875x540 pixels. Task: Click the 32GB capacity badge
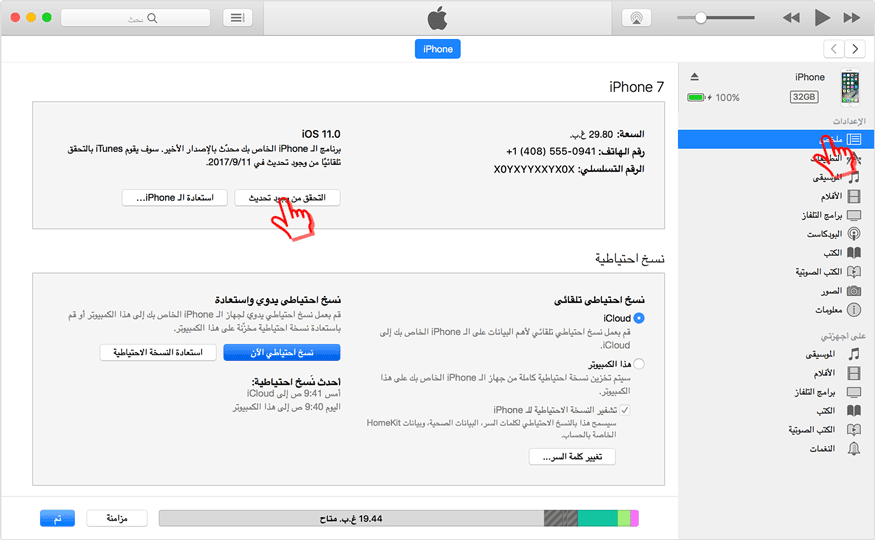[x=804, y=97]
